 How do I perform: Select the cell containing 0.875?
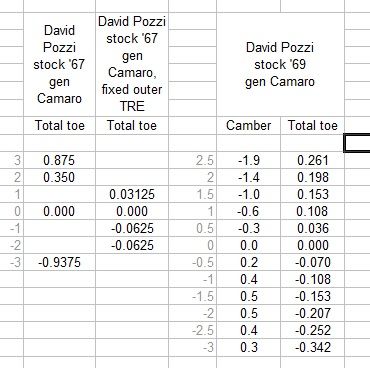tap(59, 160)
